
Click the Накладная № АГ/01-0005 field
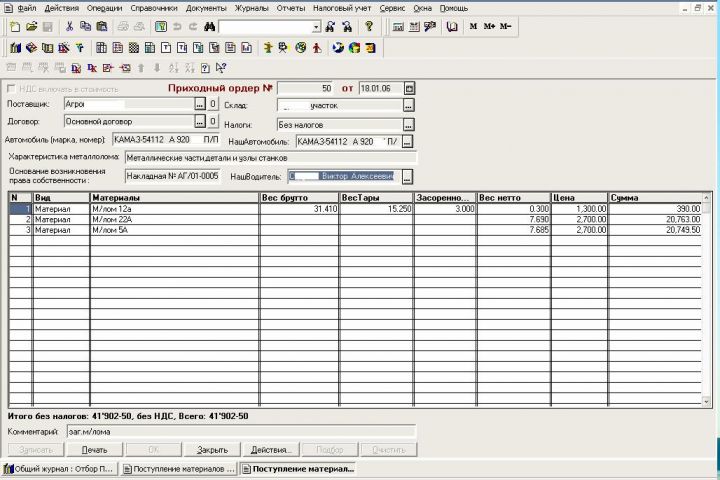pos(172,176)
